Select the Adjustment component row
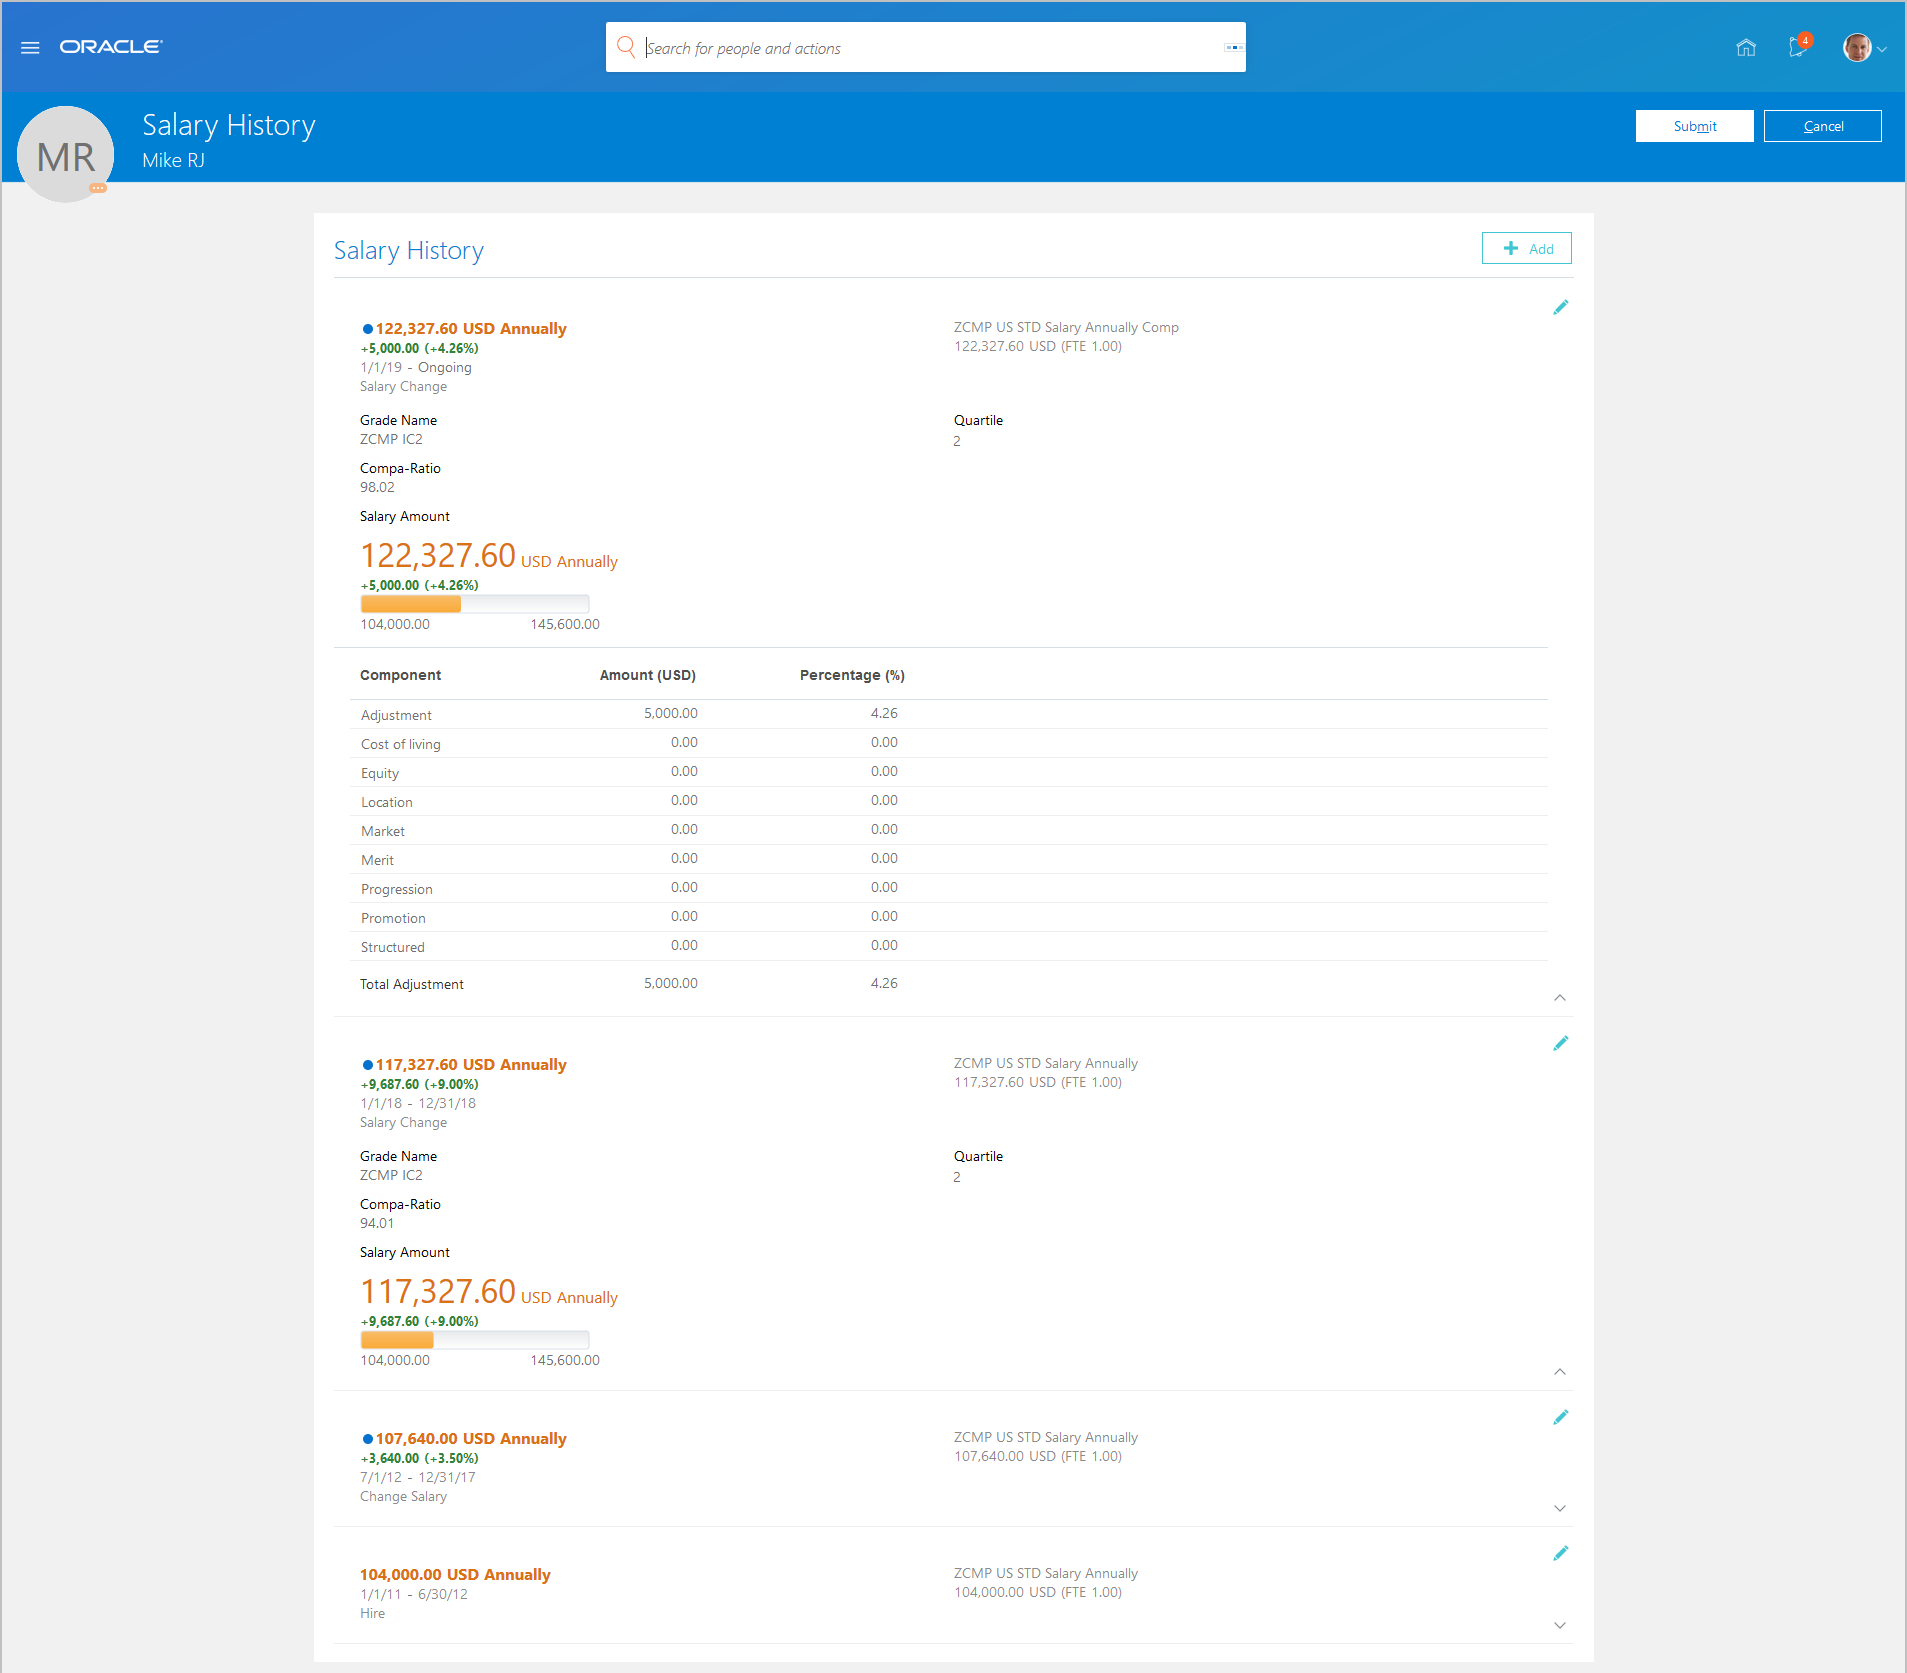1907x1673 pixels. [x=949, y=714]
